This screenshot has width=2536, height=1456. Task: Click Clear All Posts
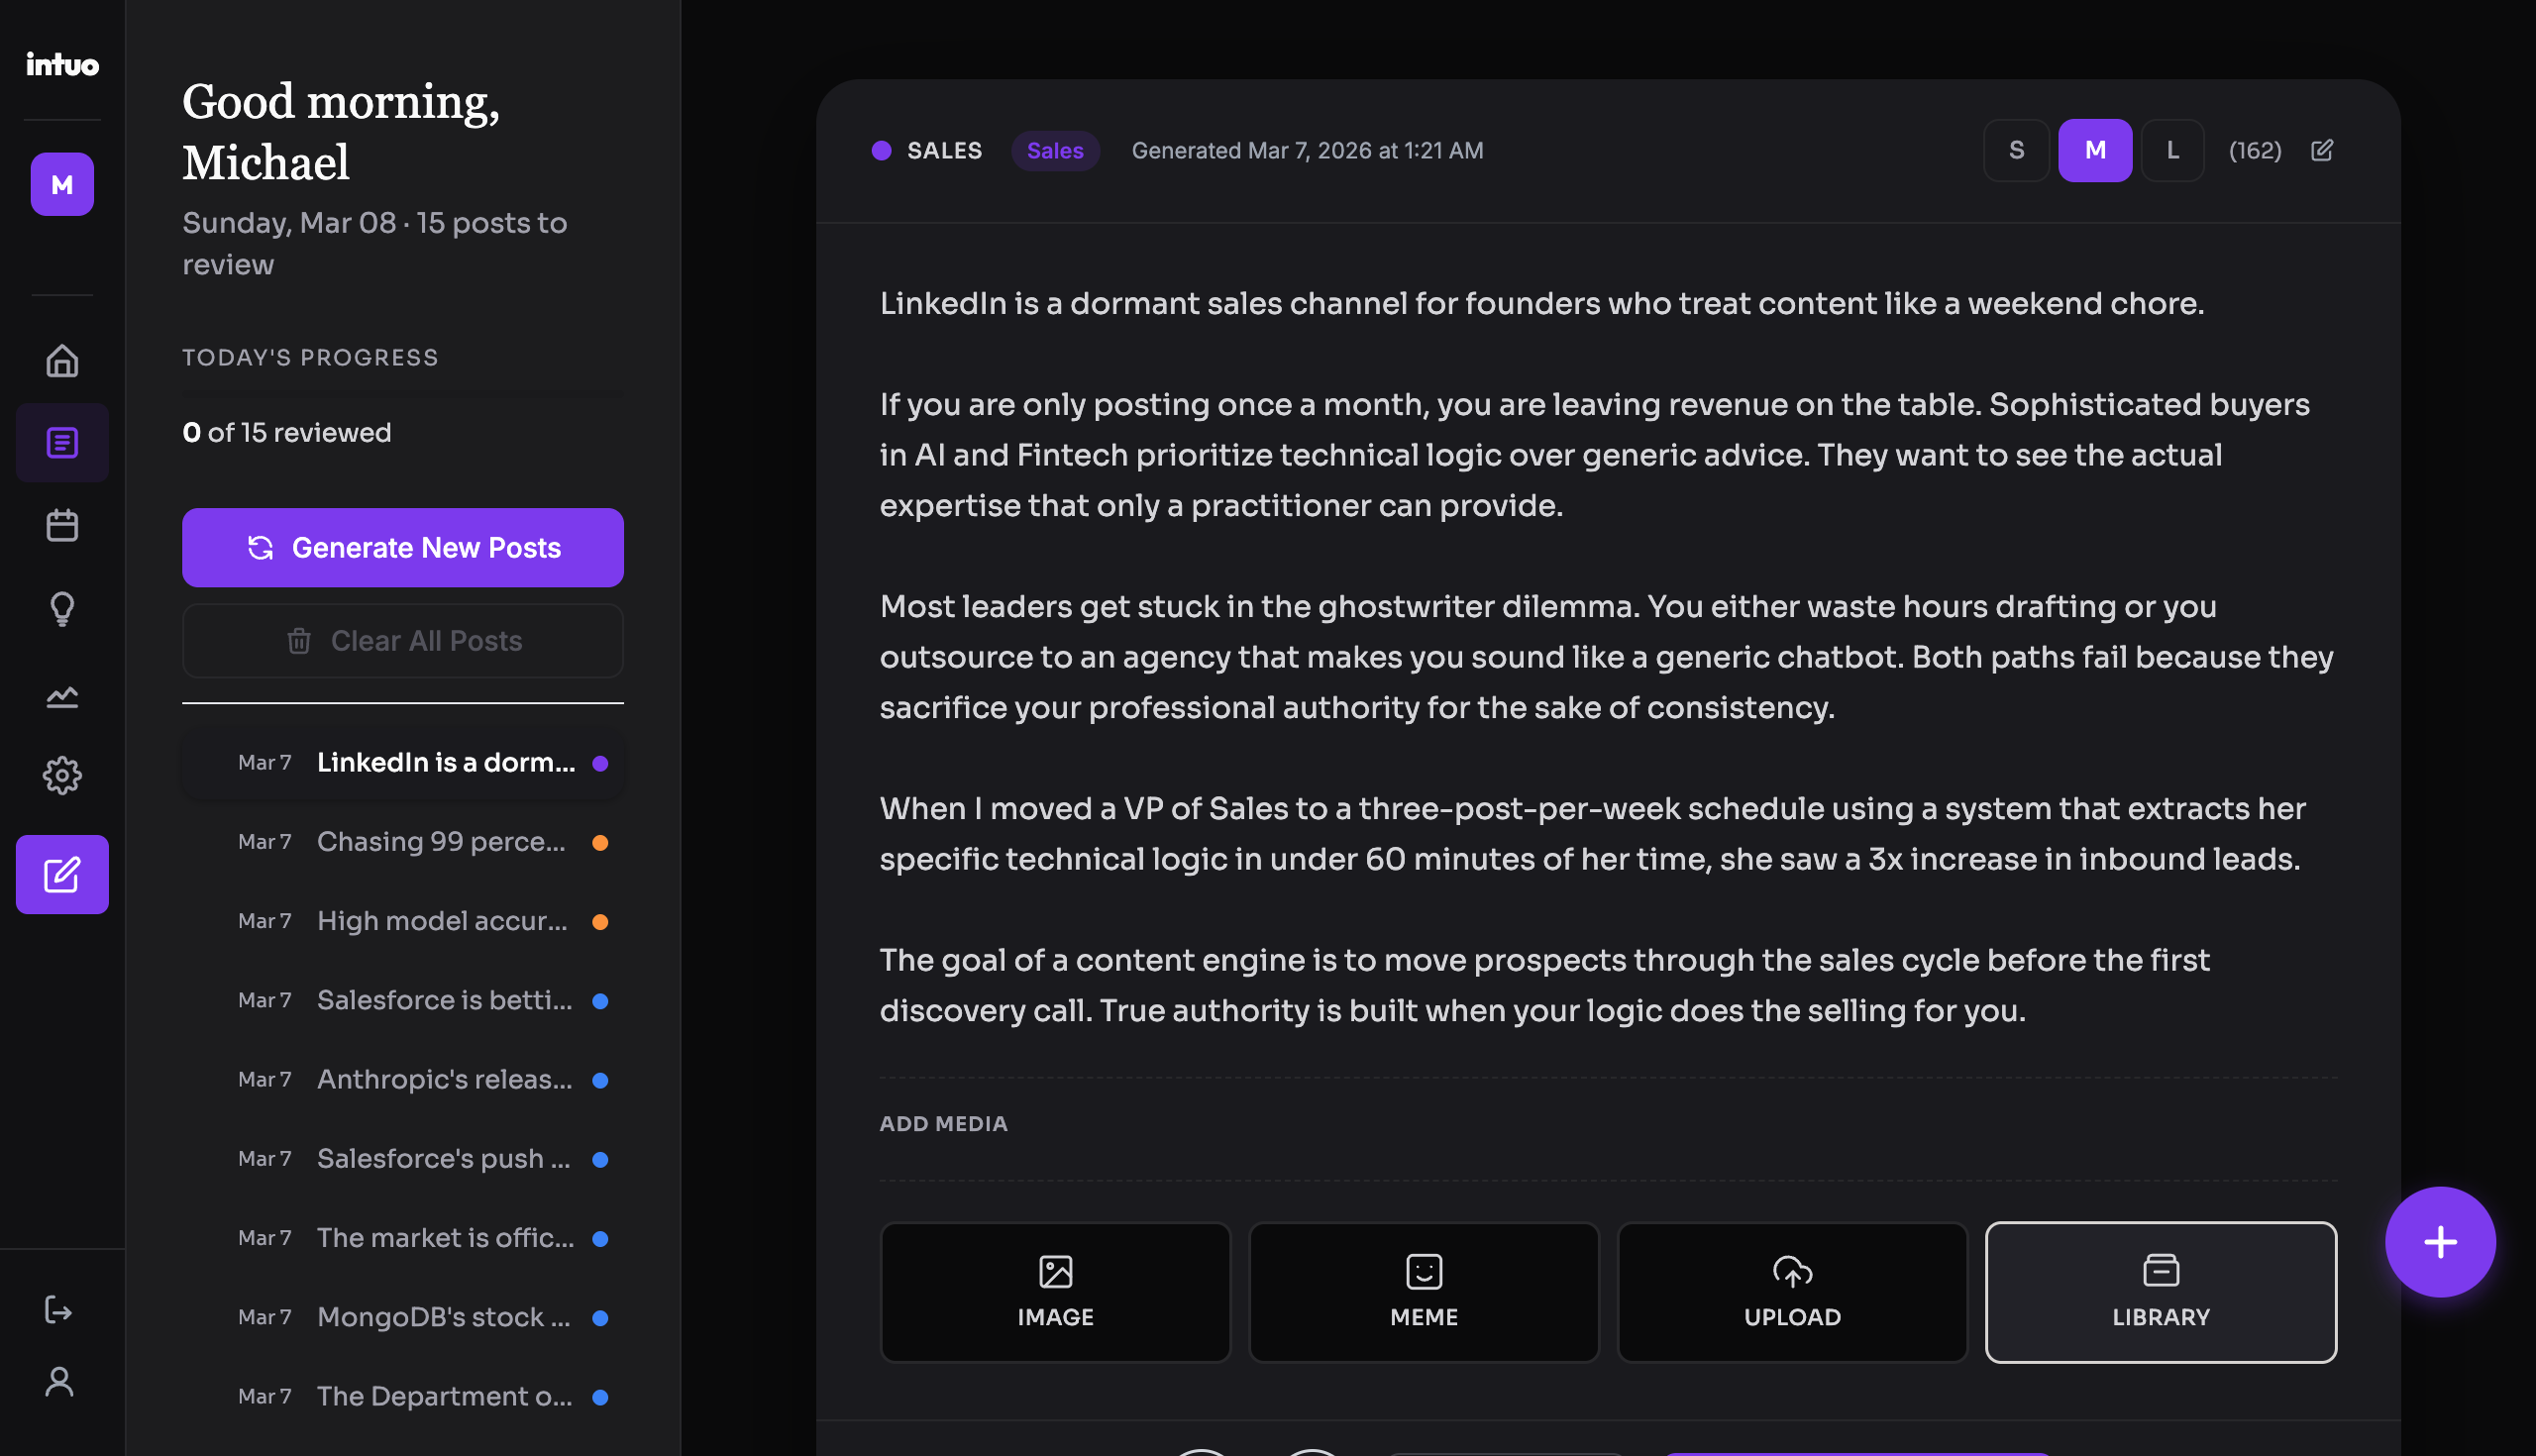tap(402, 640)
